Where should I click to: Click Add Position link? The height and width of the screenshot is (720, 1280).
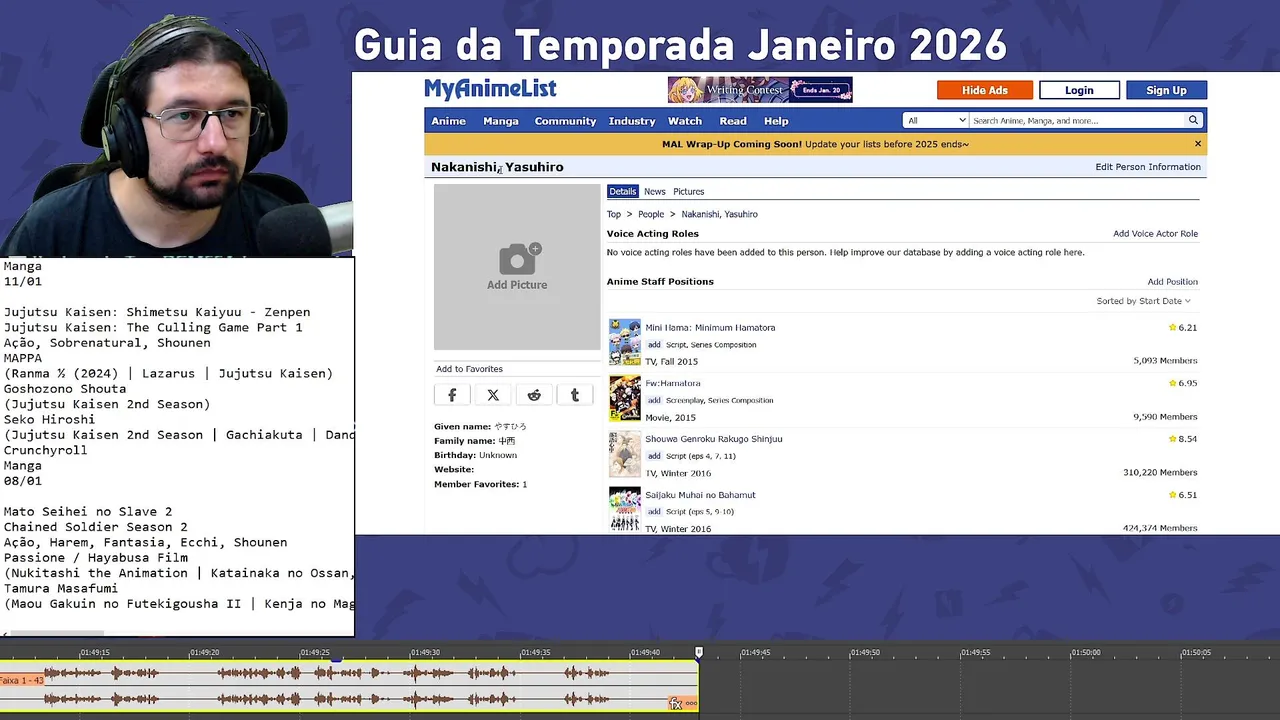point(1172,282)
